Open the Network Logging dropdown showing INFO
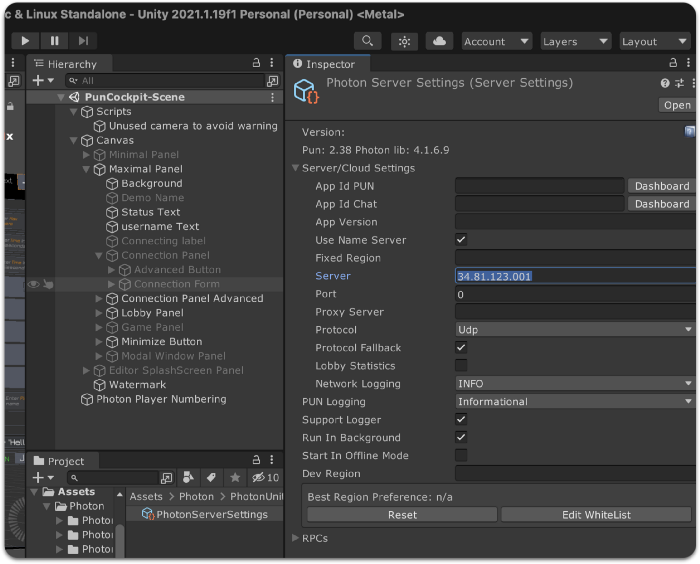 click(x=575, y=384)
